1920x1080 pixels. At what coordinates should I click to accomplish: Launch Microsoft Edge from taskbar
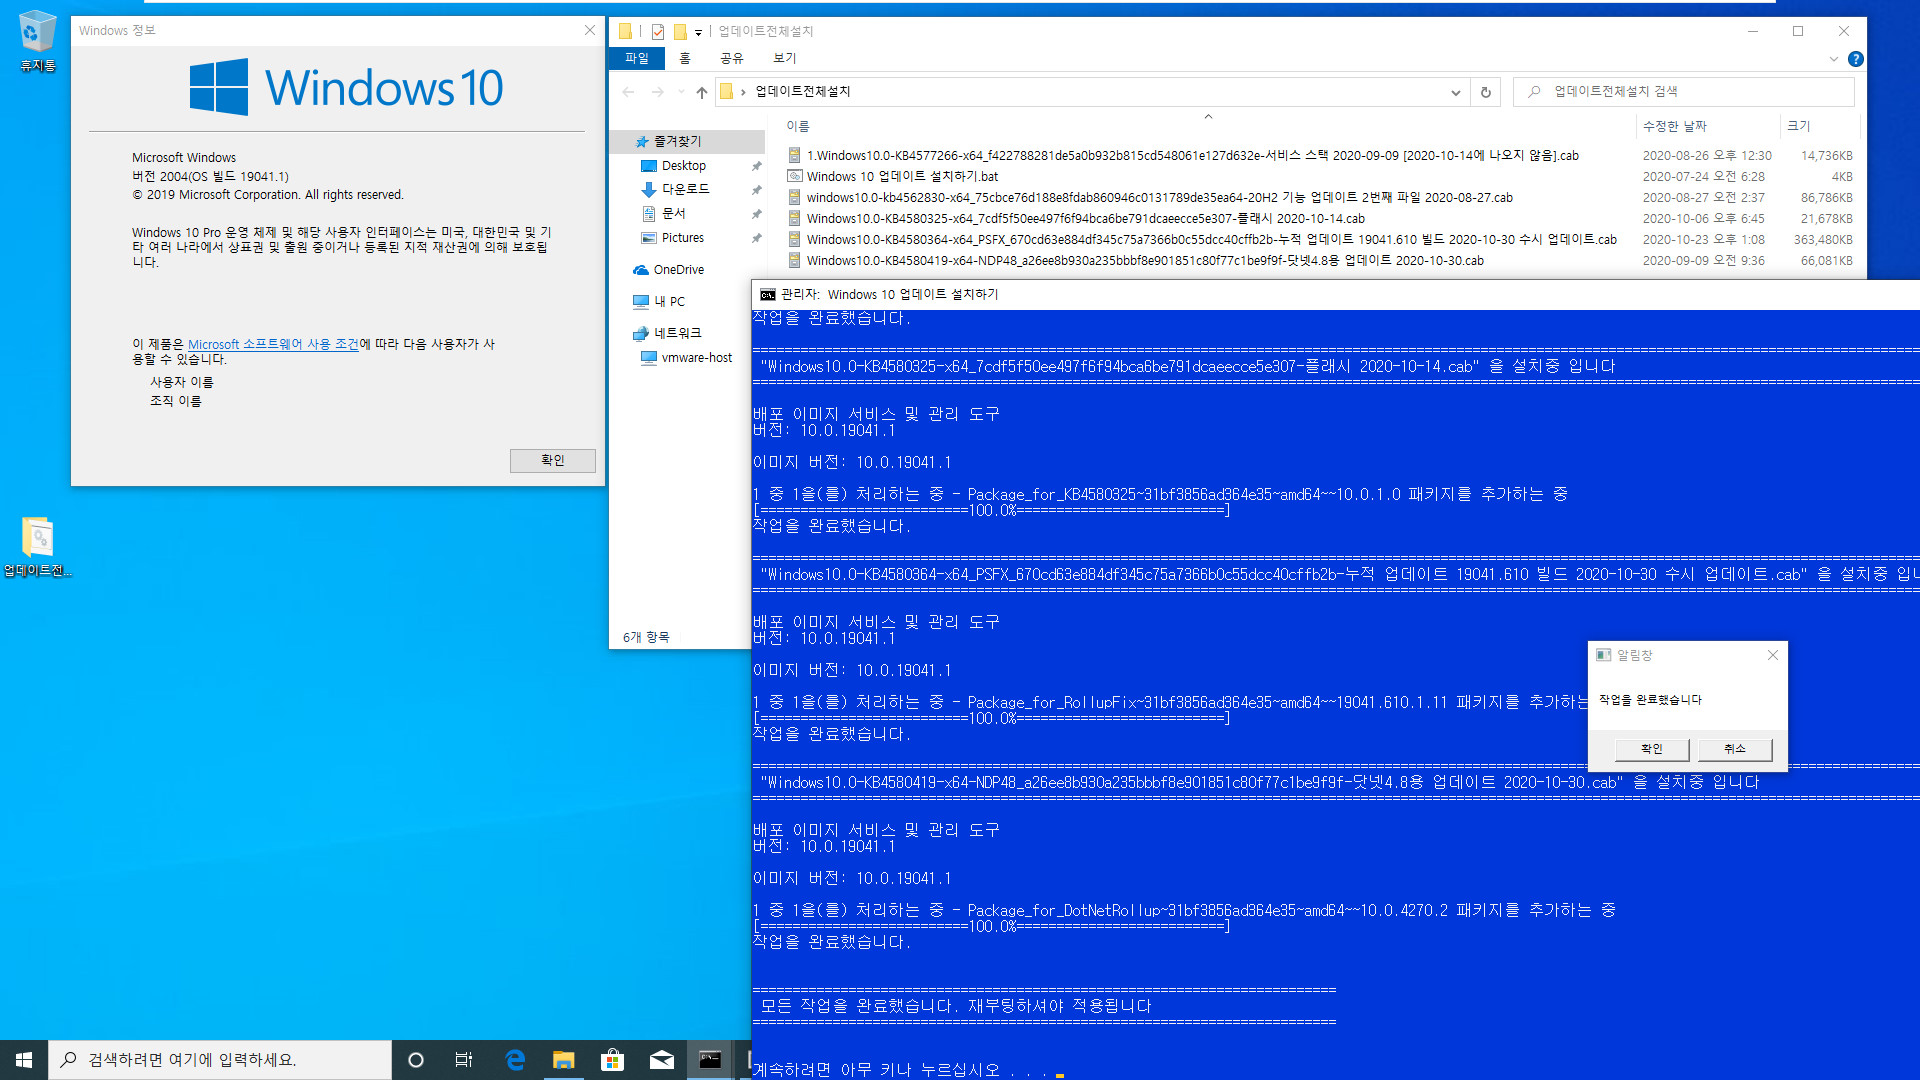tap(515, 1060)
